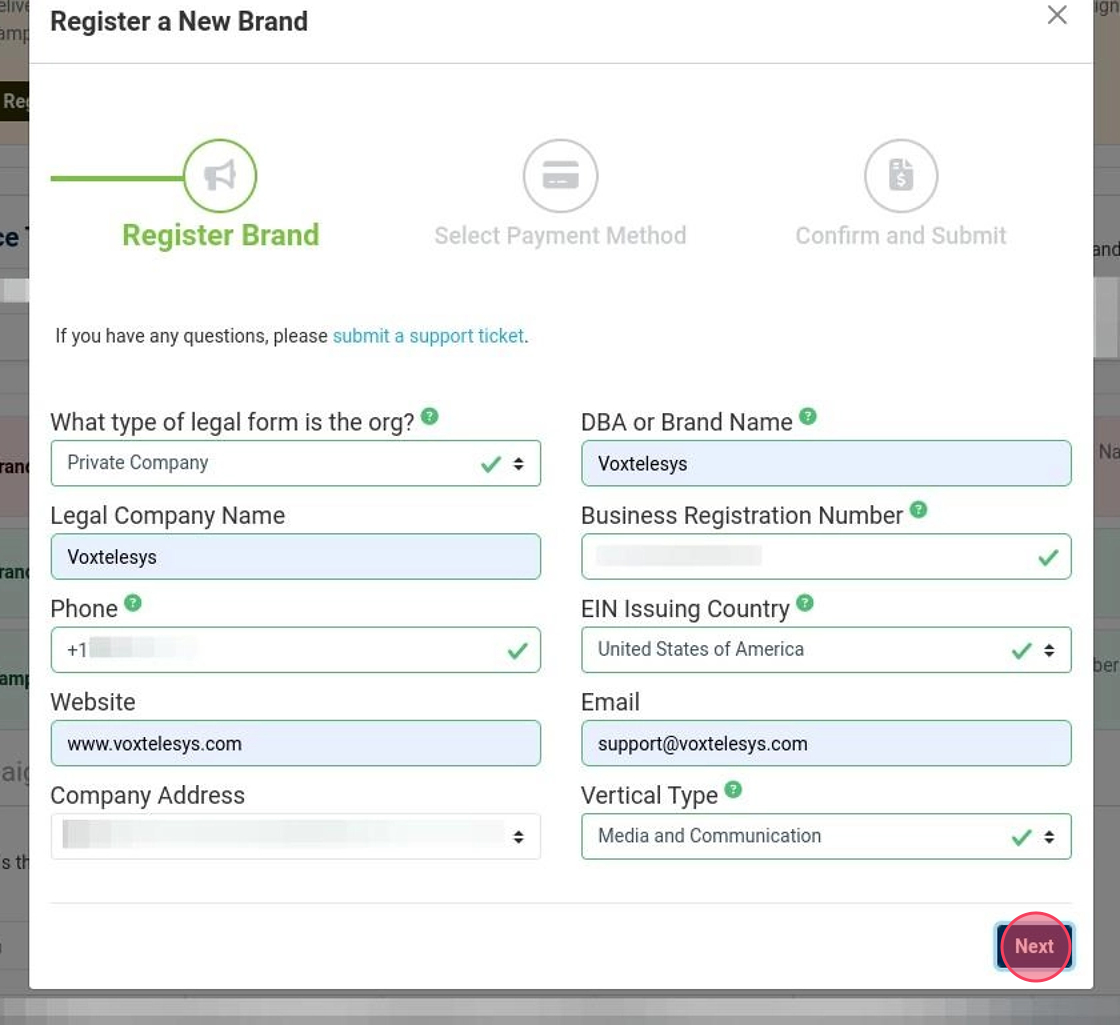Click help icon next to EIN Issuing Country
The width and height of the screenshot is (1120, 1025).
coord(805,603)
